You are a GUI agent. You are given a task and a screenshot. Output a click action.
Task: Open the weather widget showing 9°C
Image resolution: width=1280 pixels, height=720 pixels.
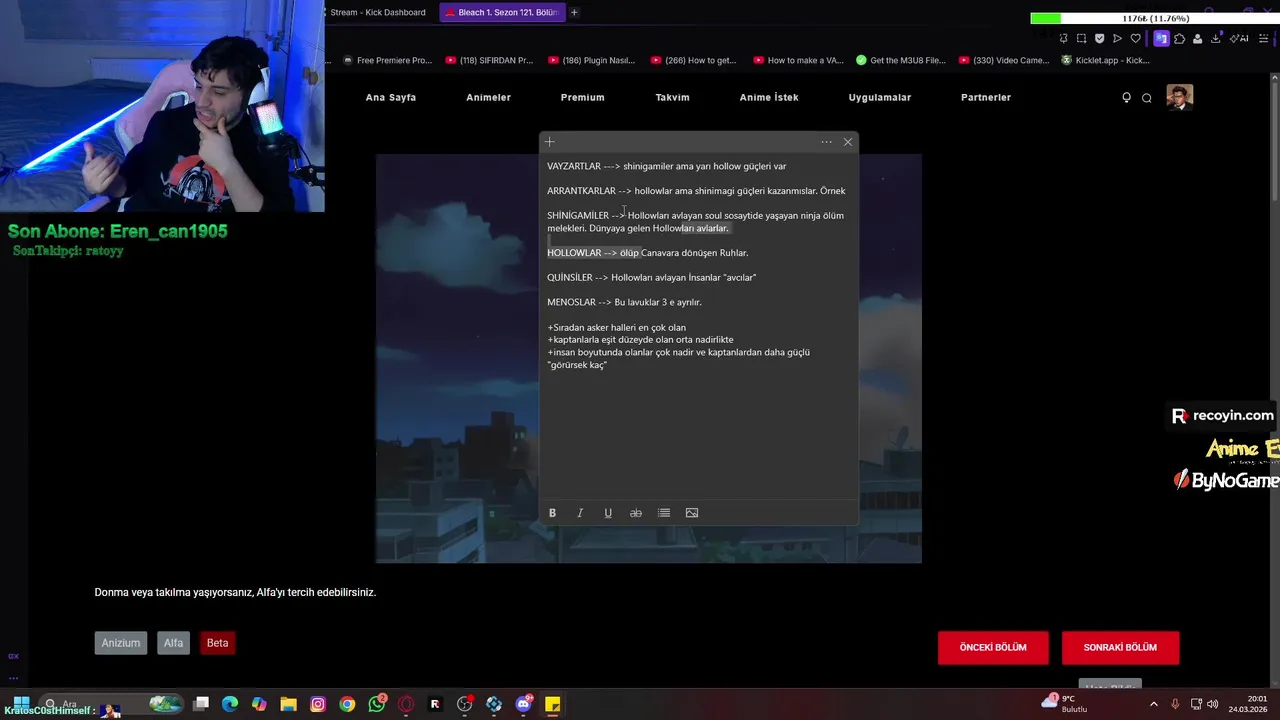(1063, 703)
